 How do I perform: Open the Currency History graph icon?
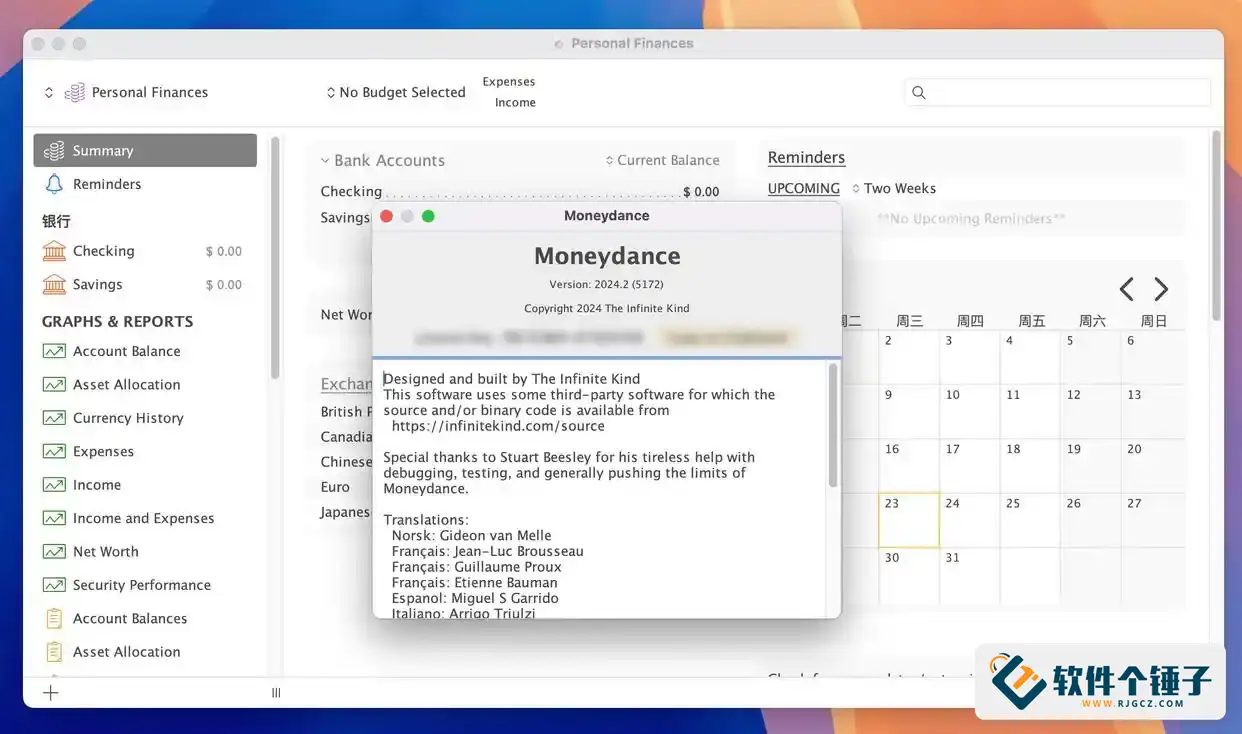coord(54,418)
